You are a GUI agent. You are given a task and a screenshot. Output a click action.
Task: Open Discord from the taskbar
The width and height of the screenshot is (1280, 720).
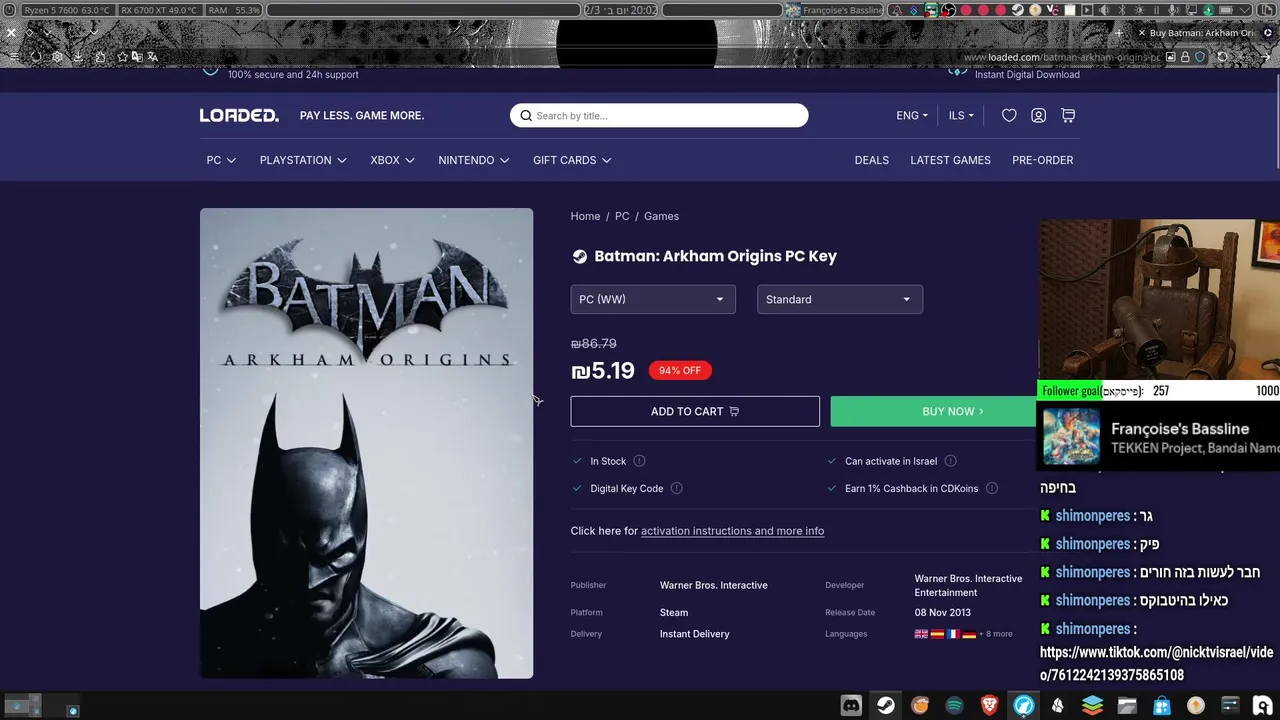coord(851,705)
